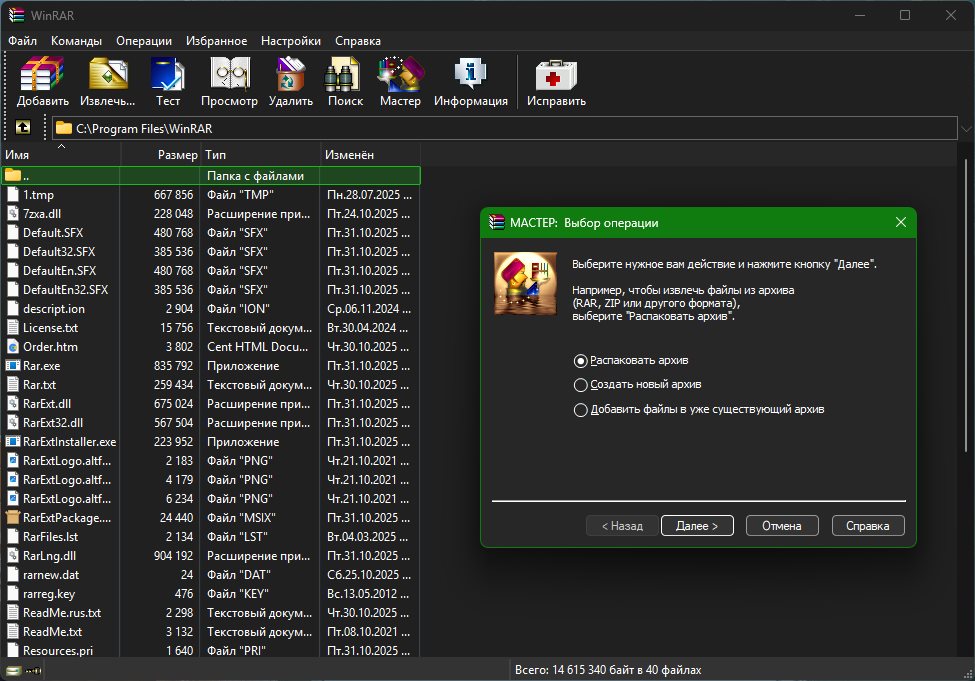Click the Отмена button in wizard

point(781,526)
